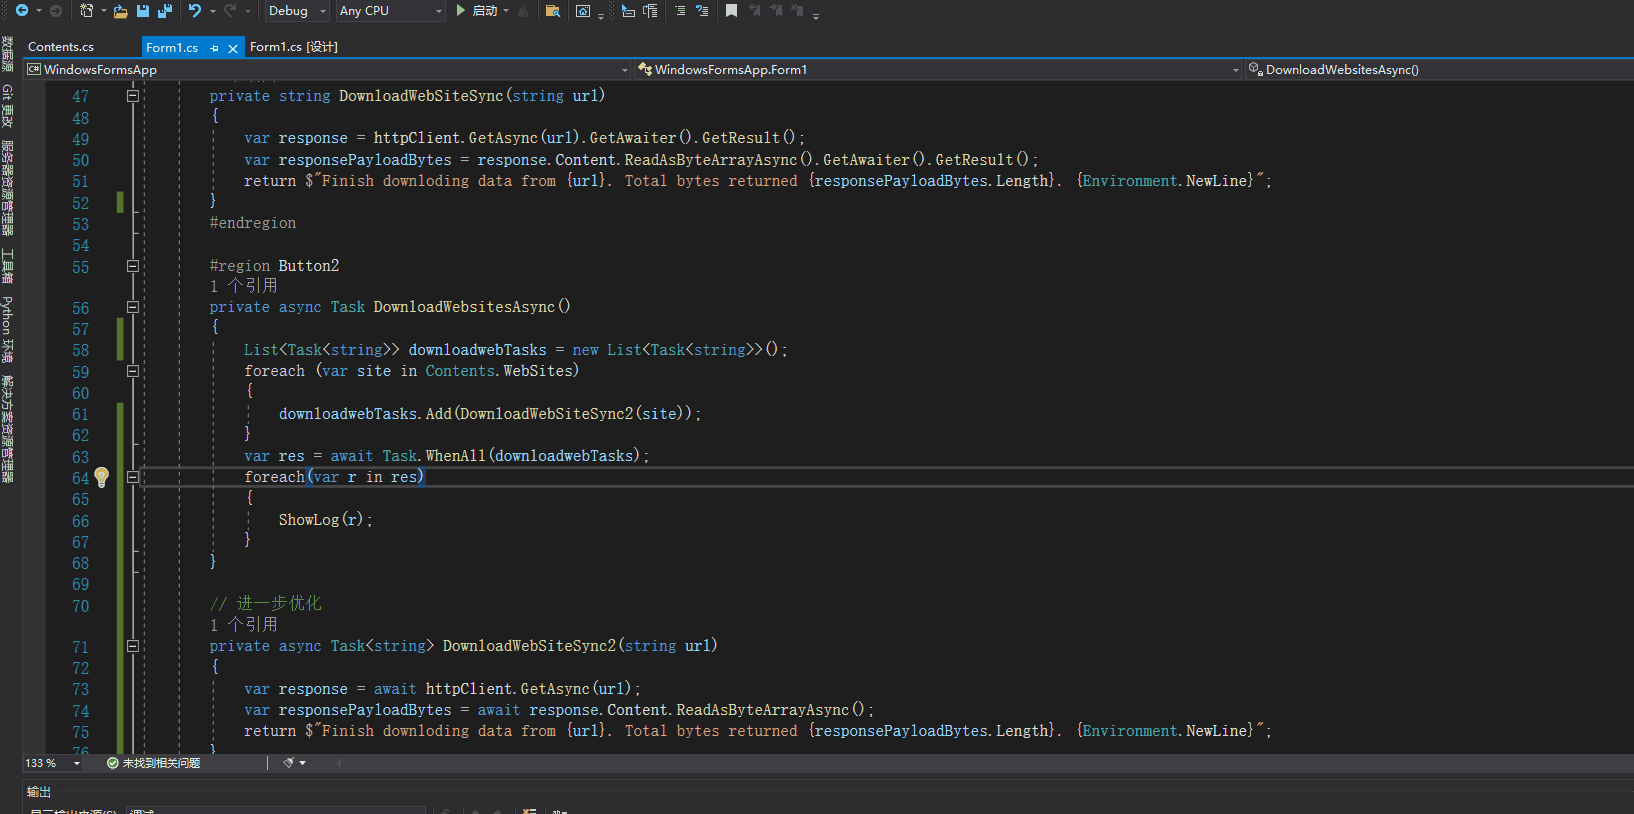Click the Save file icon
The image size is (1634, 814).
(143, 11)
